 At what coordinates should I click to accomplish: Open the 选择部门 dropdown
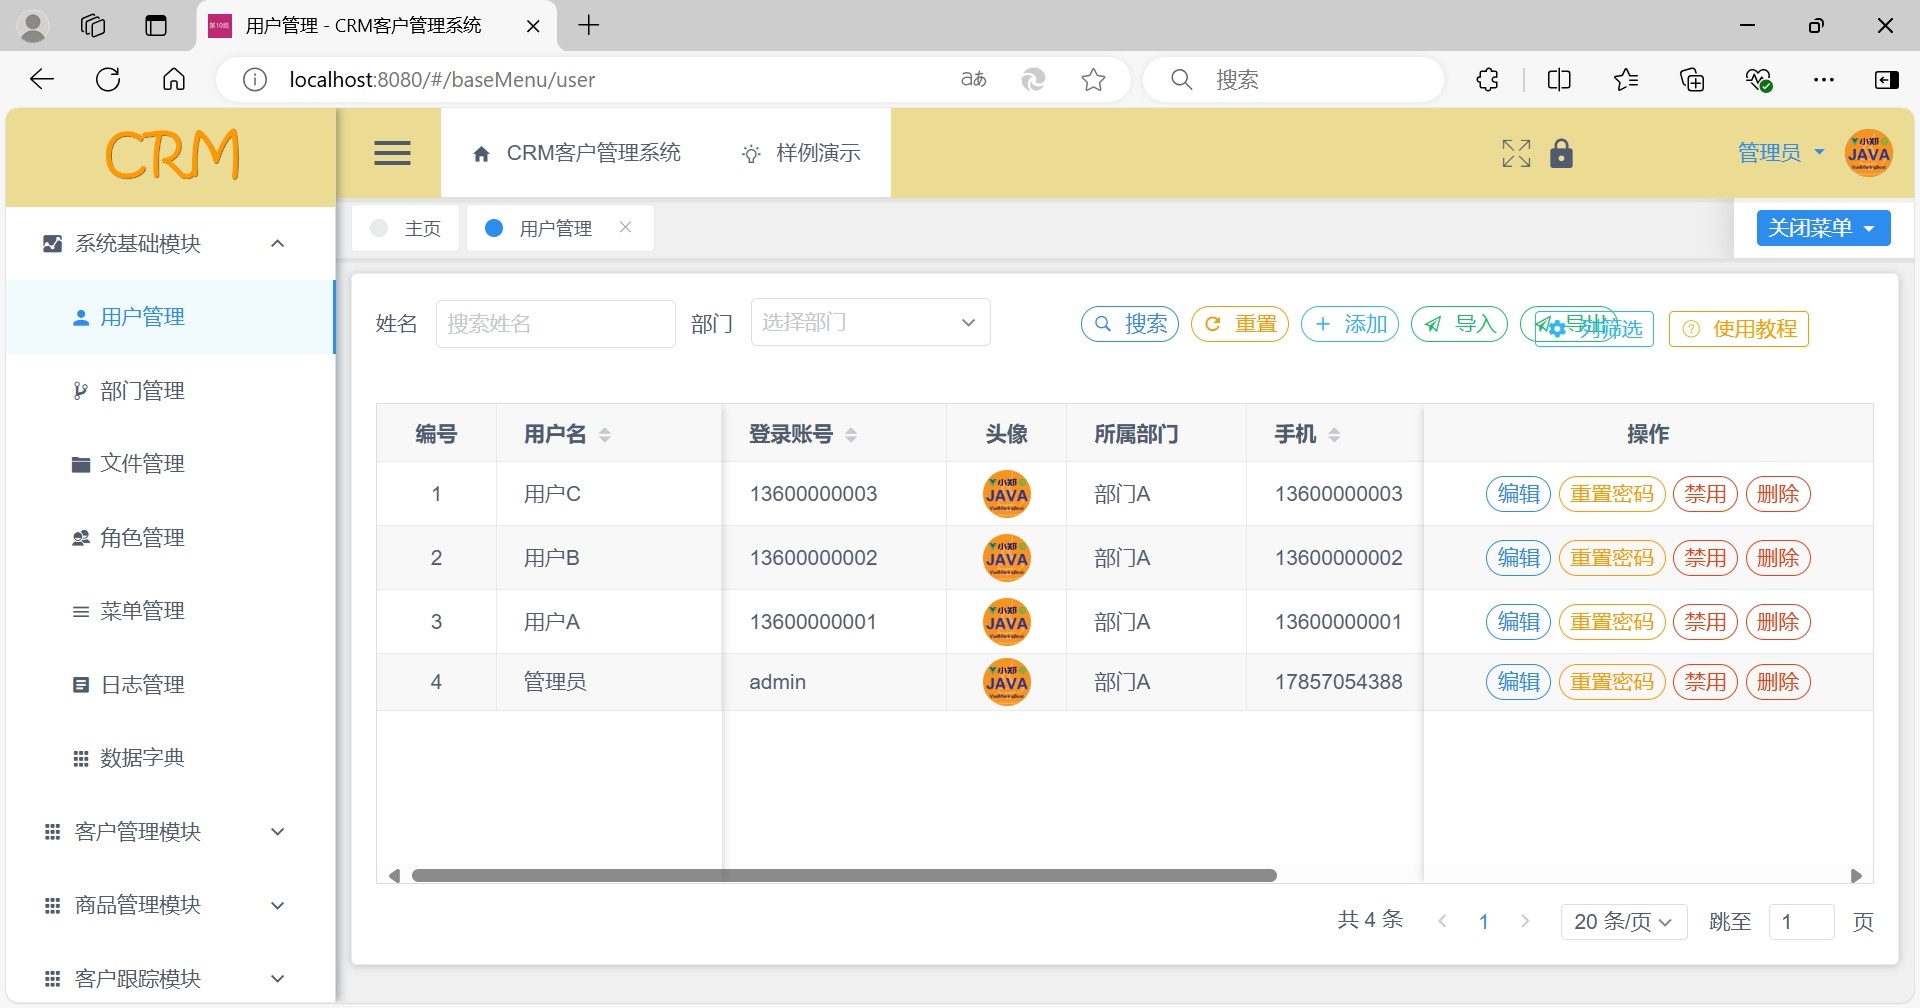pos(870,323)
